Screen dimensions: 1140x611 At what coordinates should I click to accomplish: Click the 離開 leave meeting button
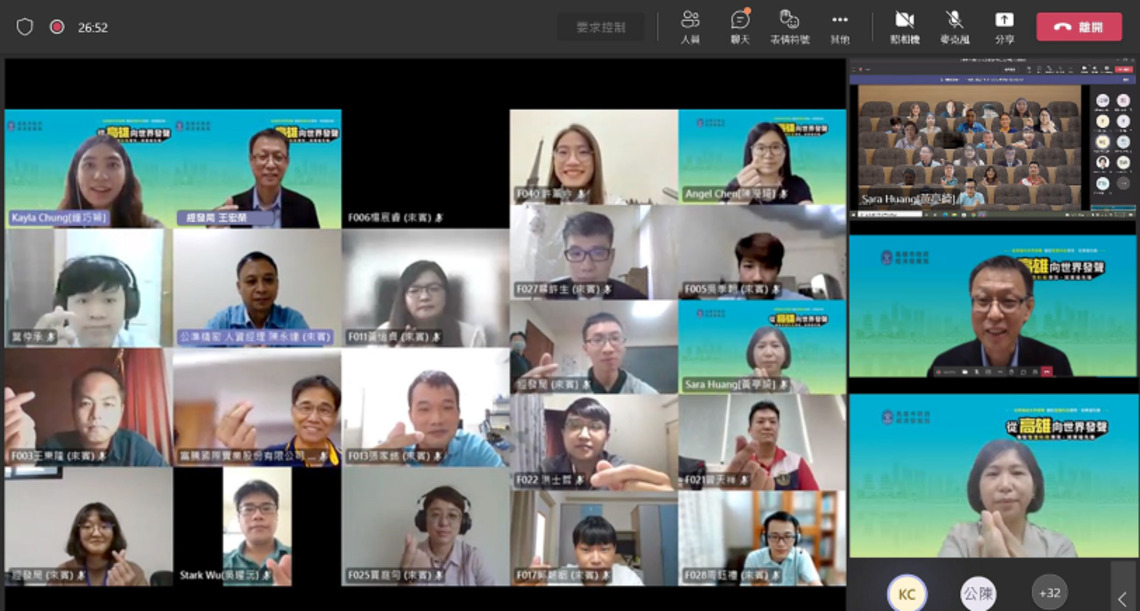point(1079,27)
